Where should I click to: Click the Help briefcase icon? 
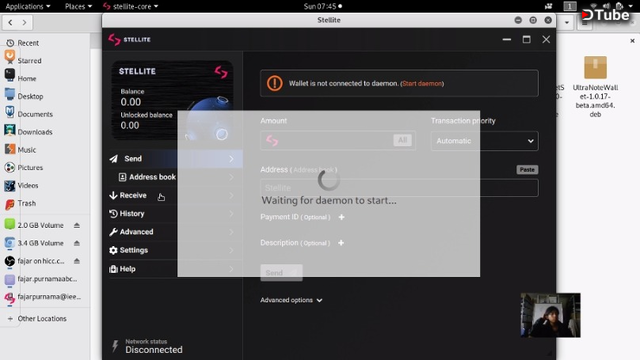point(113,269)
